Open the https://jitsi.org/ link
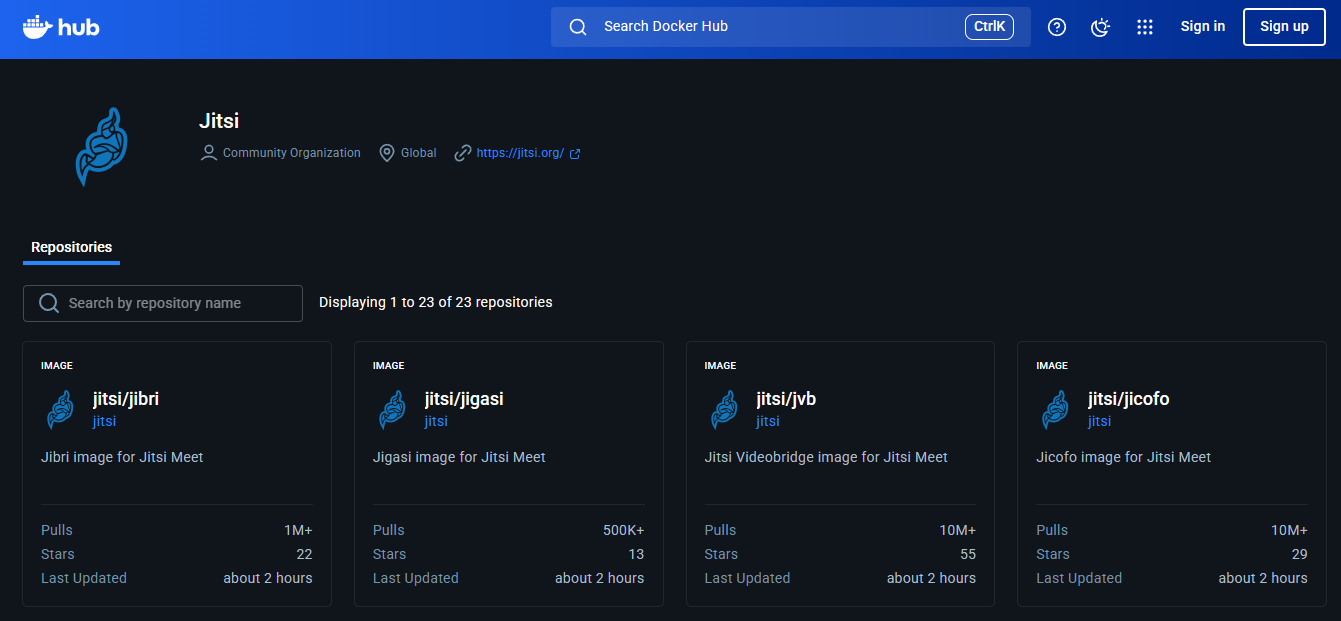The width and height of the screenshot is (1341, 621). pyautogui.click(x=520, y=153)
